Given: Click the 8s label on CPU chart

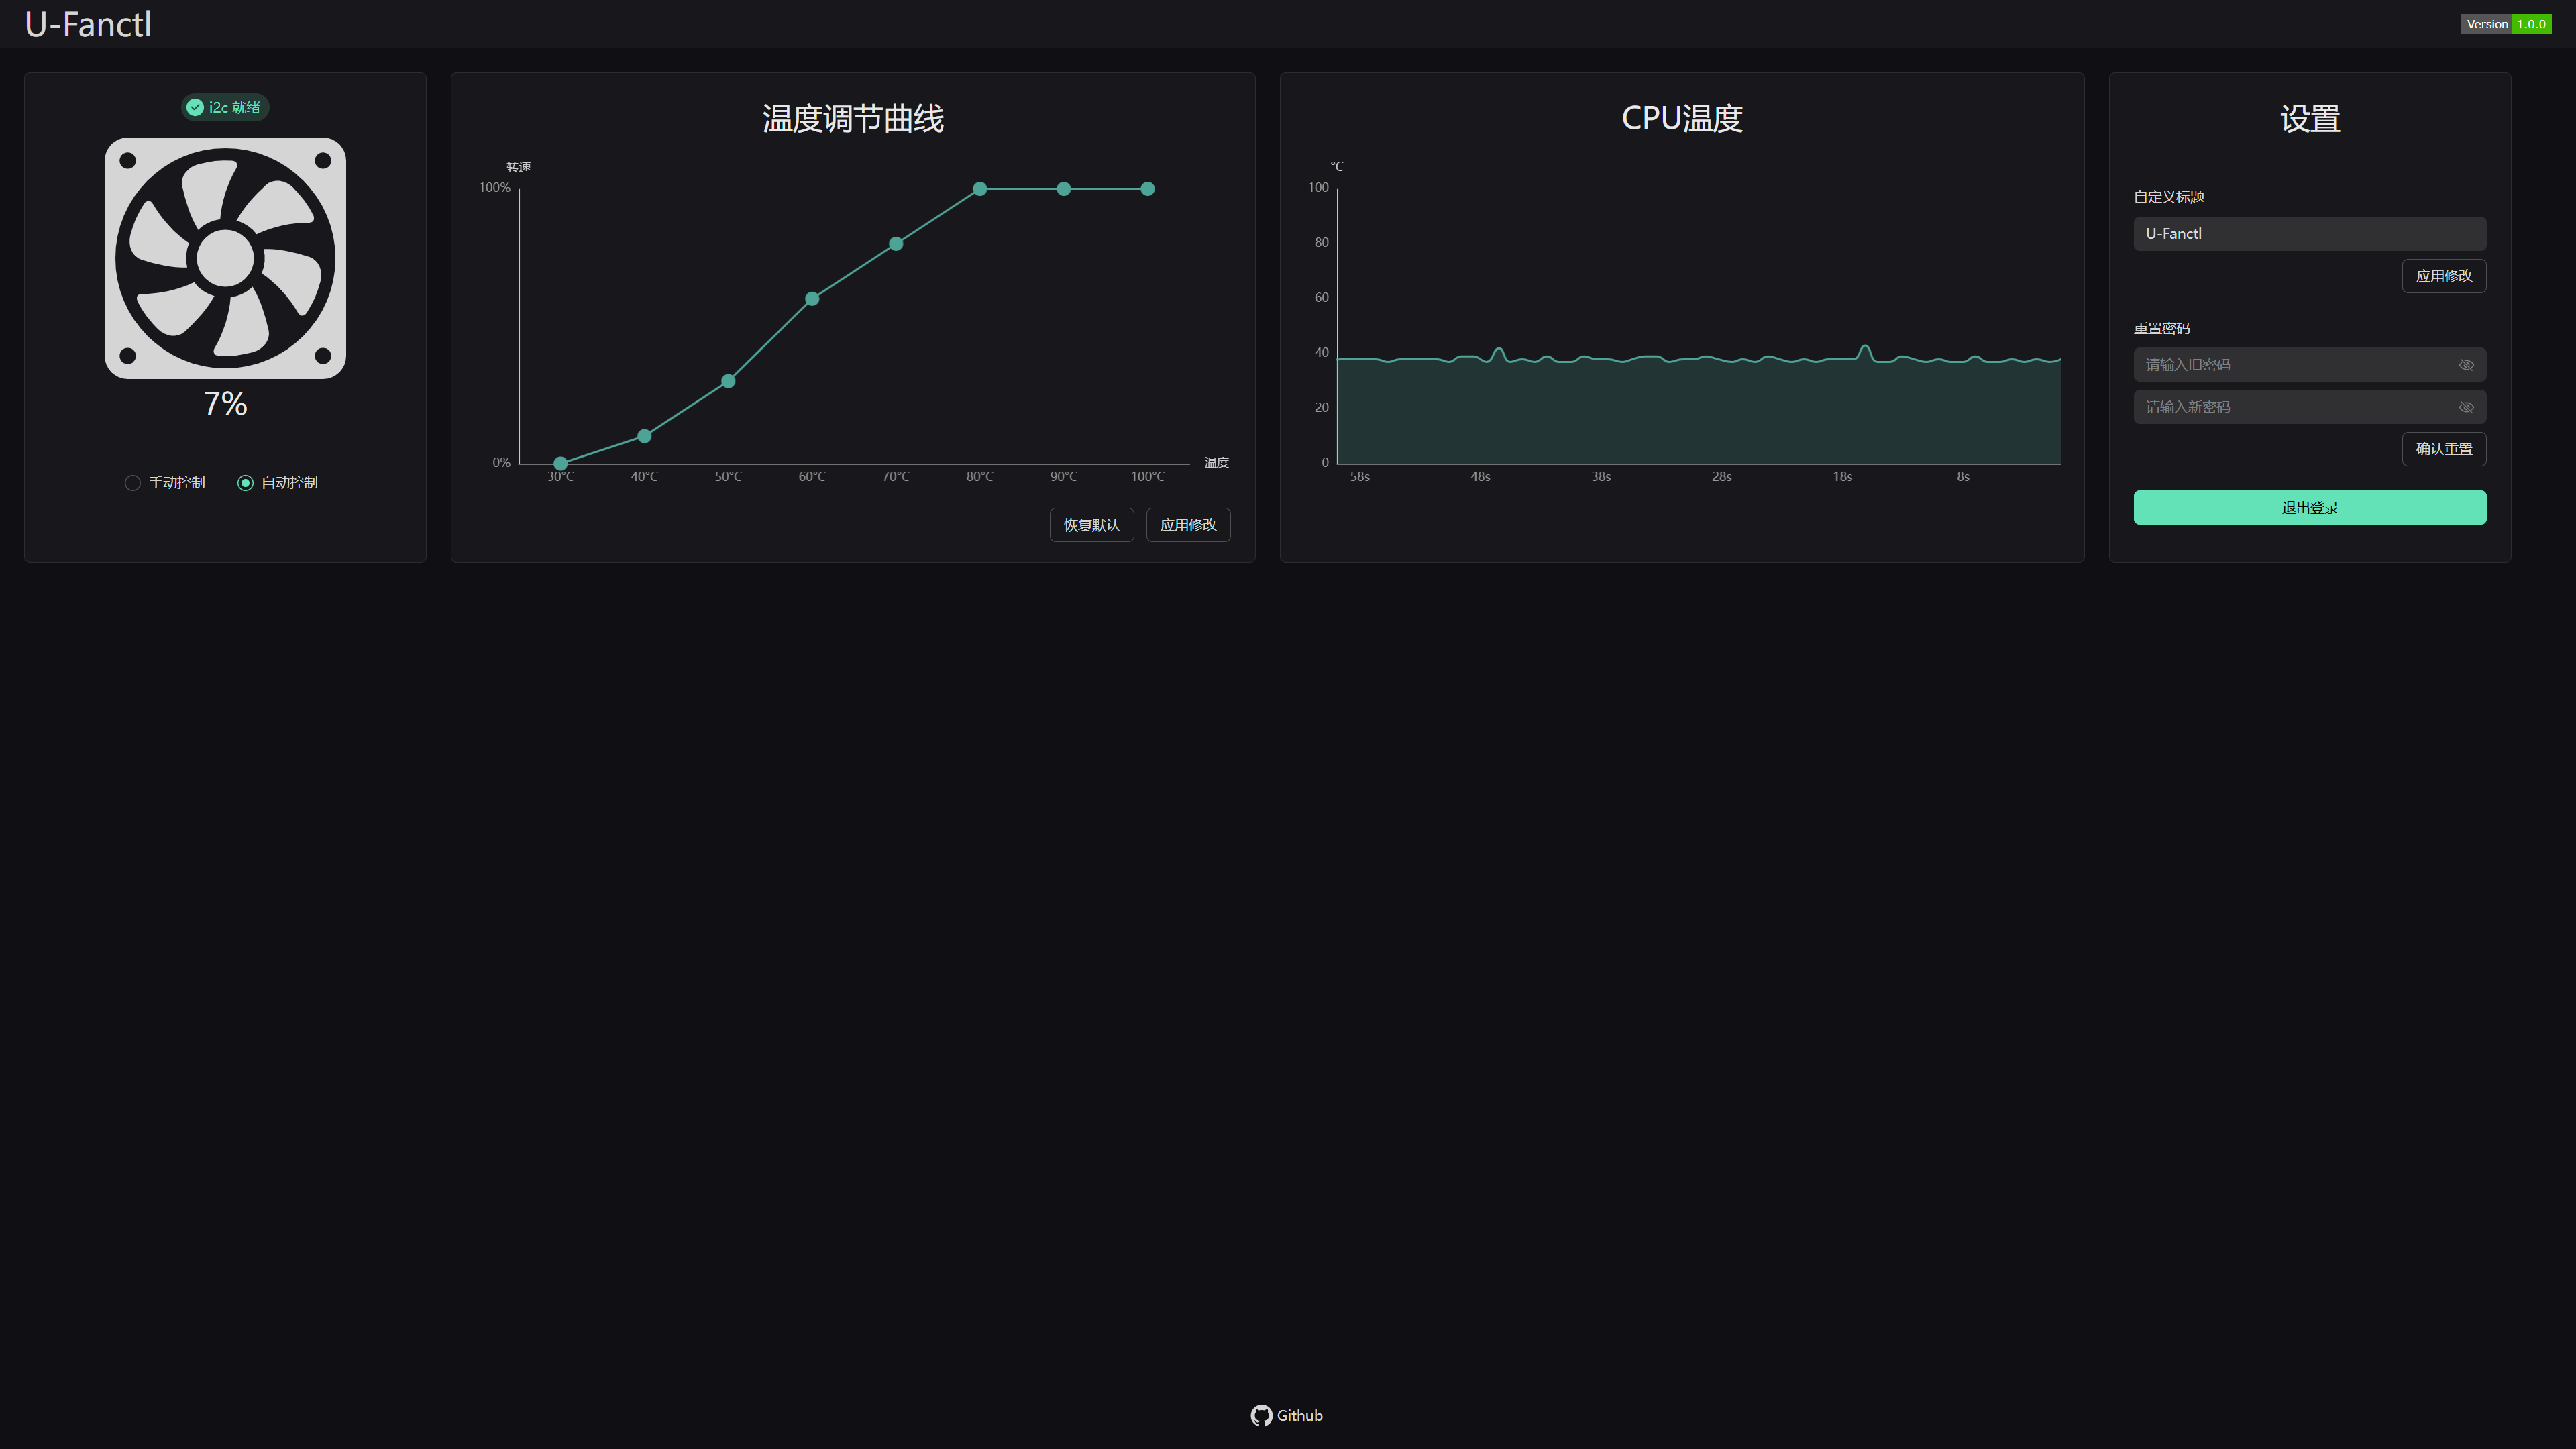Looking at the screenshot, I should click(1963, 477).
